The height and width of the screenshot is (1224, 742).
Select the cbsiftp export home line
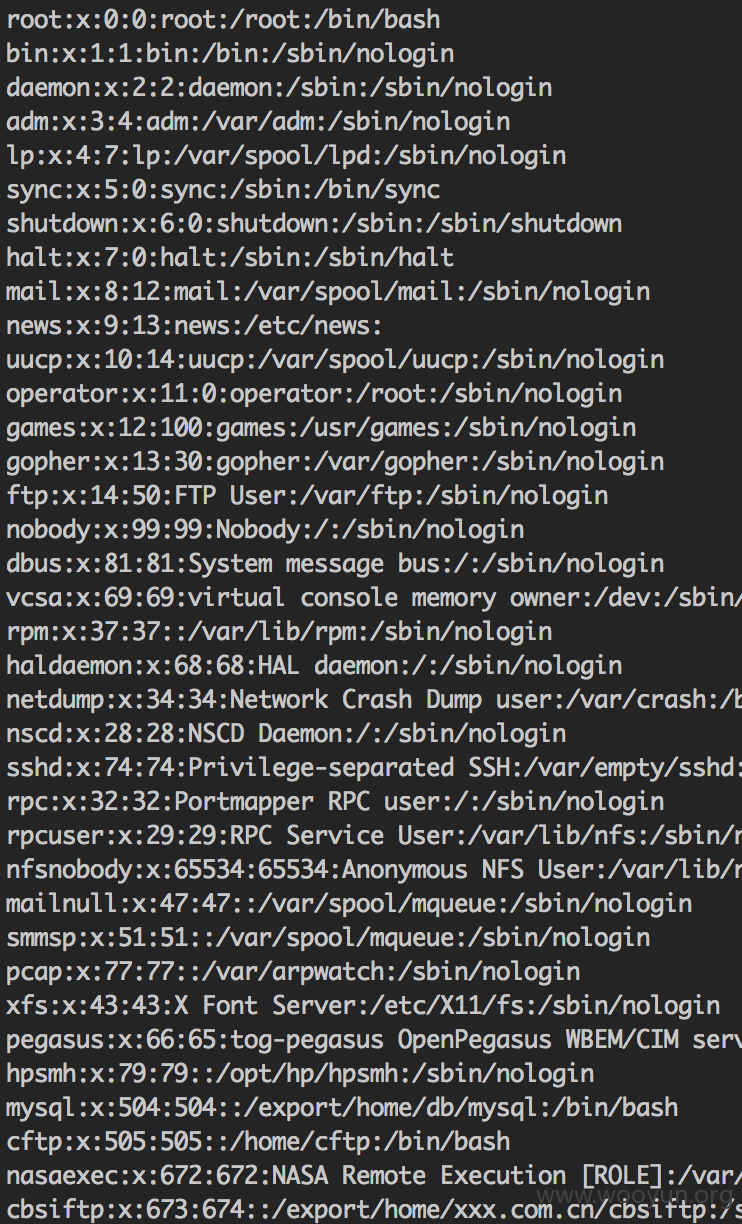(374, 1209)
